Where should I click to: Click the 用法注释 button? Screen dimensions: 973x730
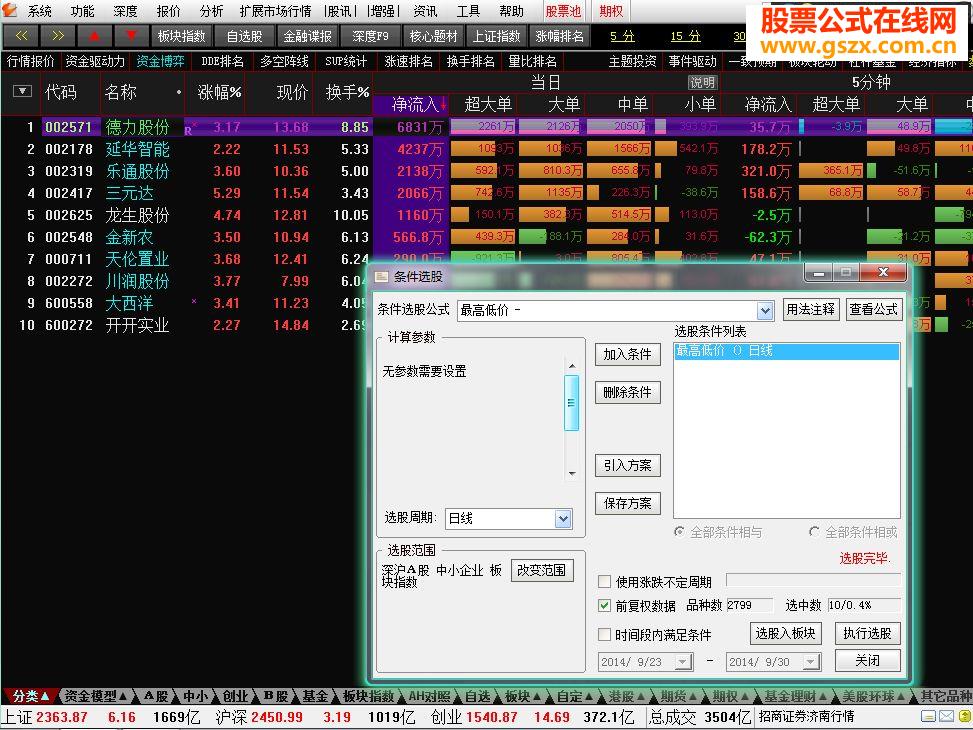[810, 309]
